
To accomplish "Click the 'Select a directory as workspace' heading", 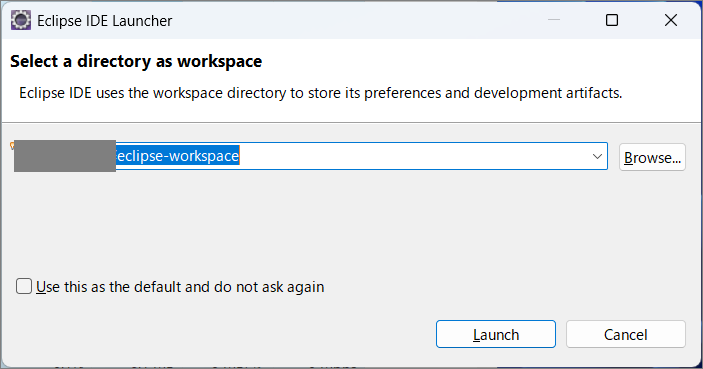I will [136, 61].
